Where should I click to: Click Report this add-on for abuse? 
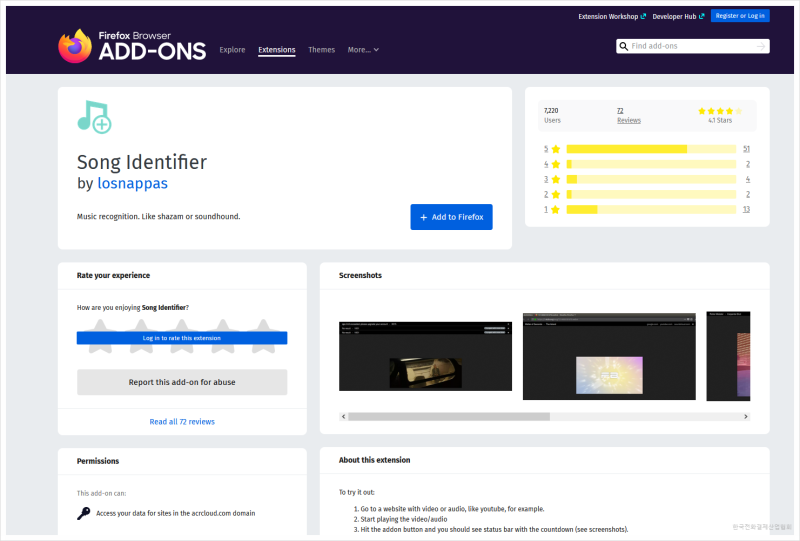[x=182, y=382]
